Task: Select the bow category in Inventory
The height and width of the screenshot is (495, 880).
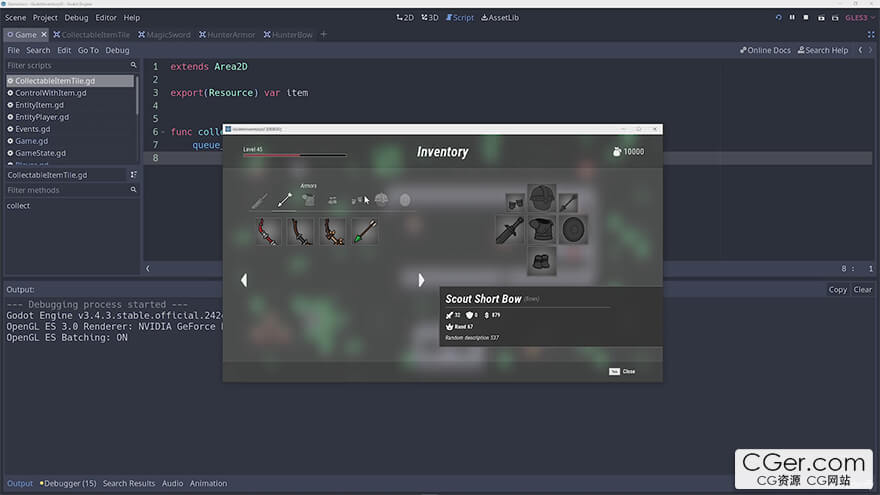Action: pyautogui.click(x=284, y=200)
